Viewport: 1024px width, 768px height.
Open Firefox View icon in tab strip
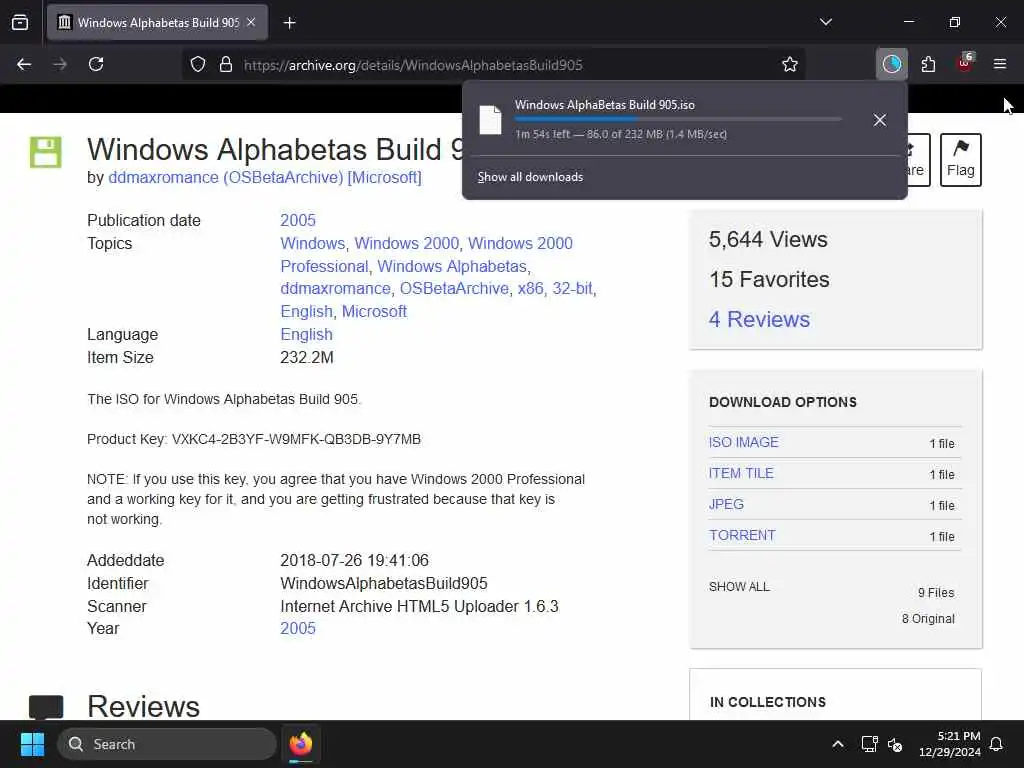[20, 22]
